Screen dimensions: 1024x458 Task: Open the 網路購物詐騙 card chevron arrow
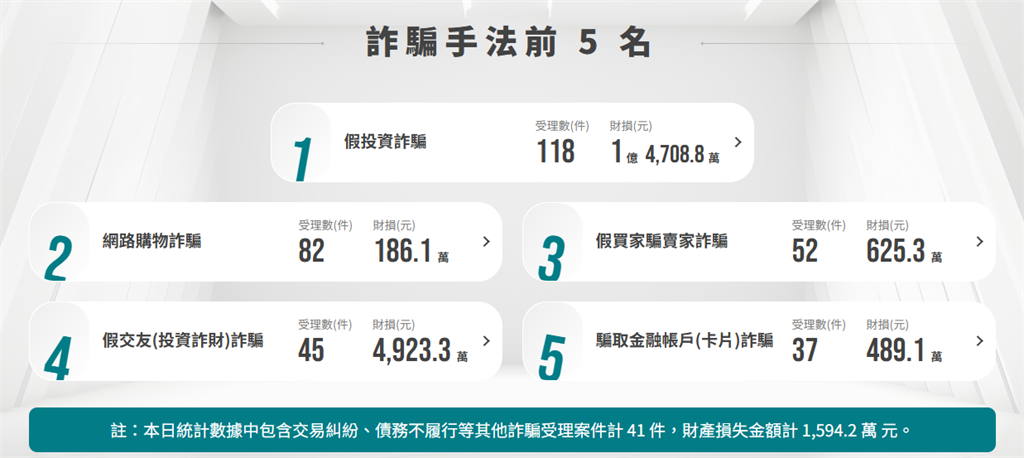click(x=486, y=241)
